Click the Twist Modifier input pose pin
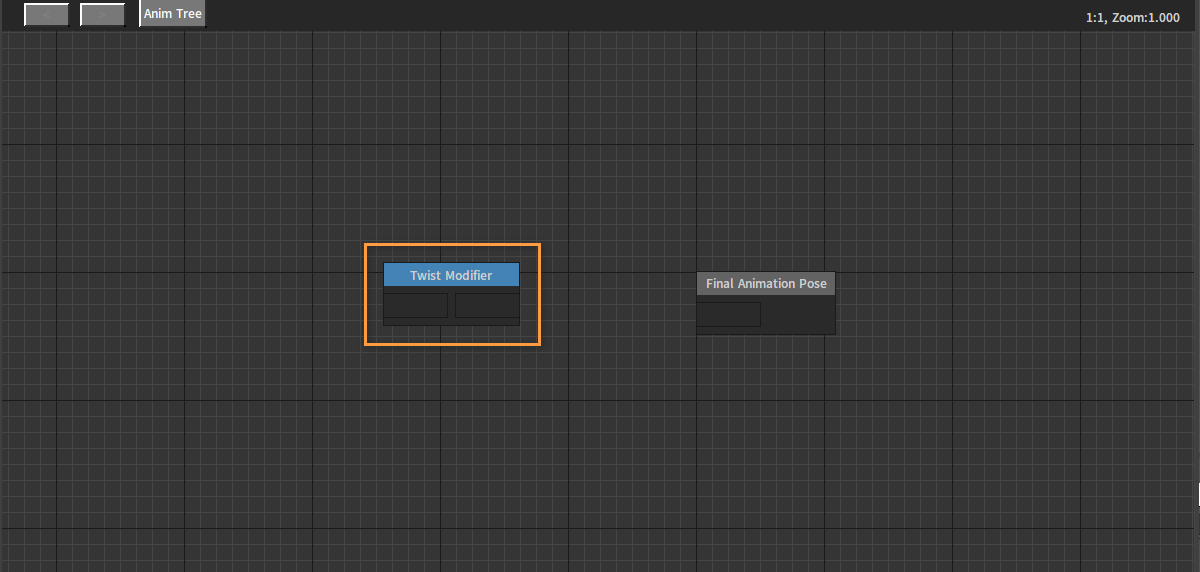 416,305
